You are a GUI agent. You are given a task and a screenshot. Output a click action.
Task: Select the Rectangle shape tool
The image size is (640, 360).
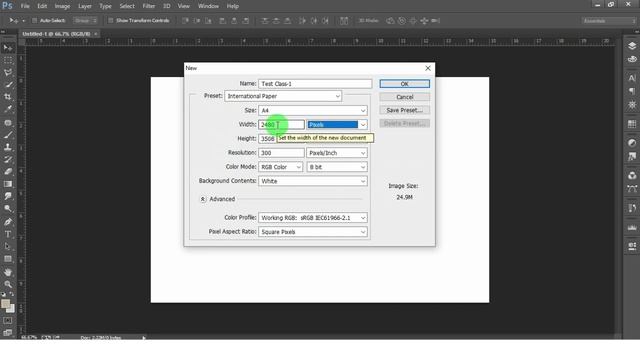tap(8, 259)
